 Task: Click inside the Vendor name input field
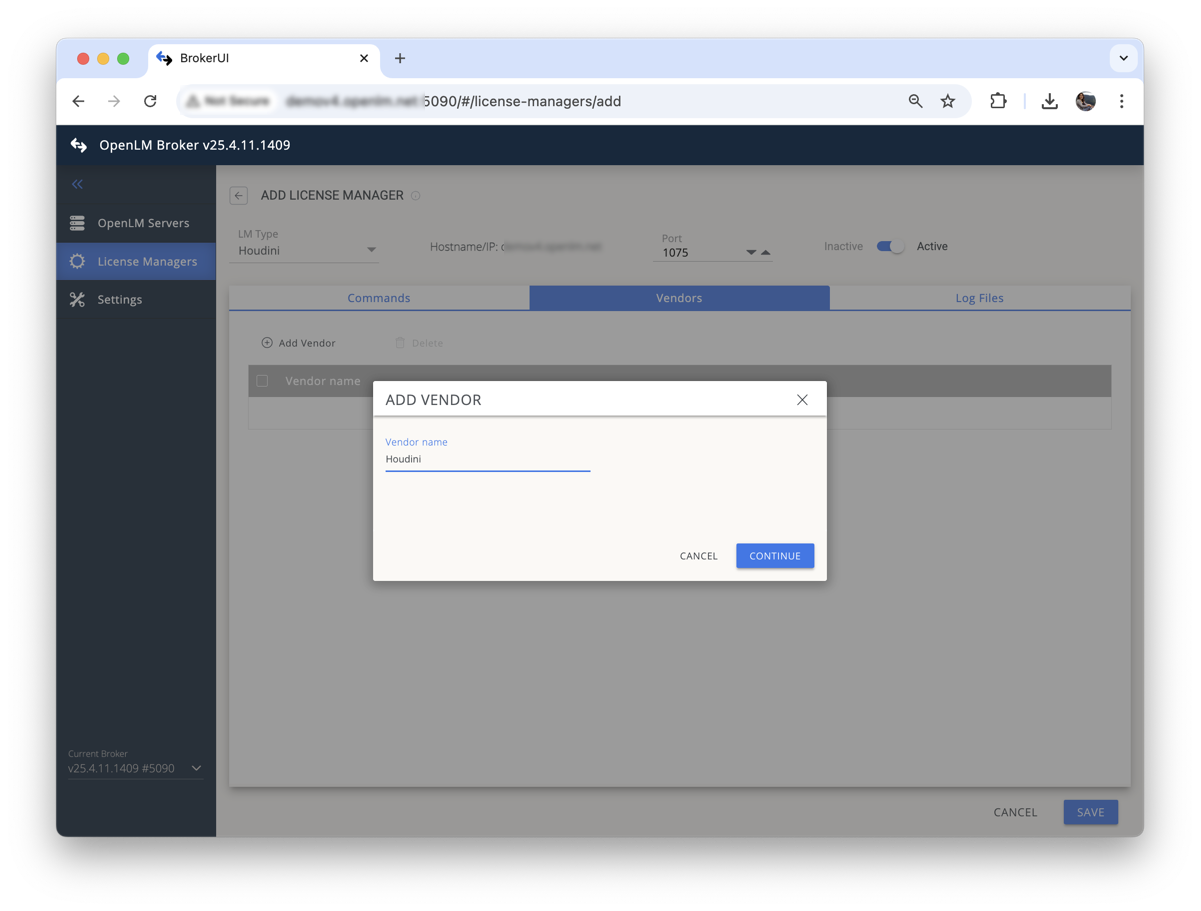tap(487, 459)
